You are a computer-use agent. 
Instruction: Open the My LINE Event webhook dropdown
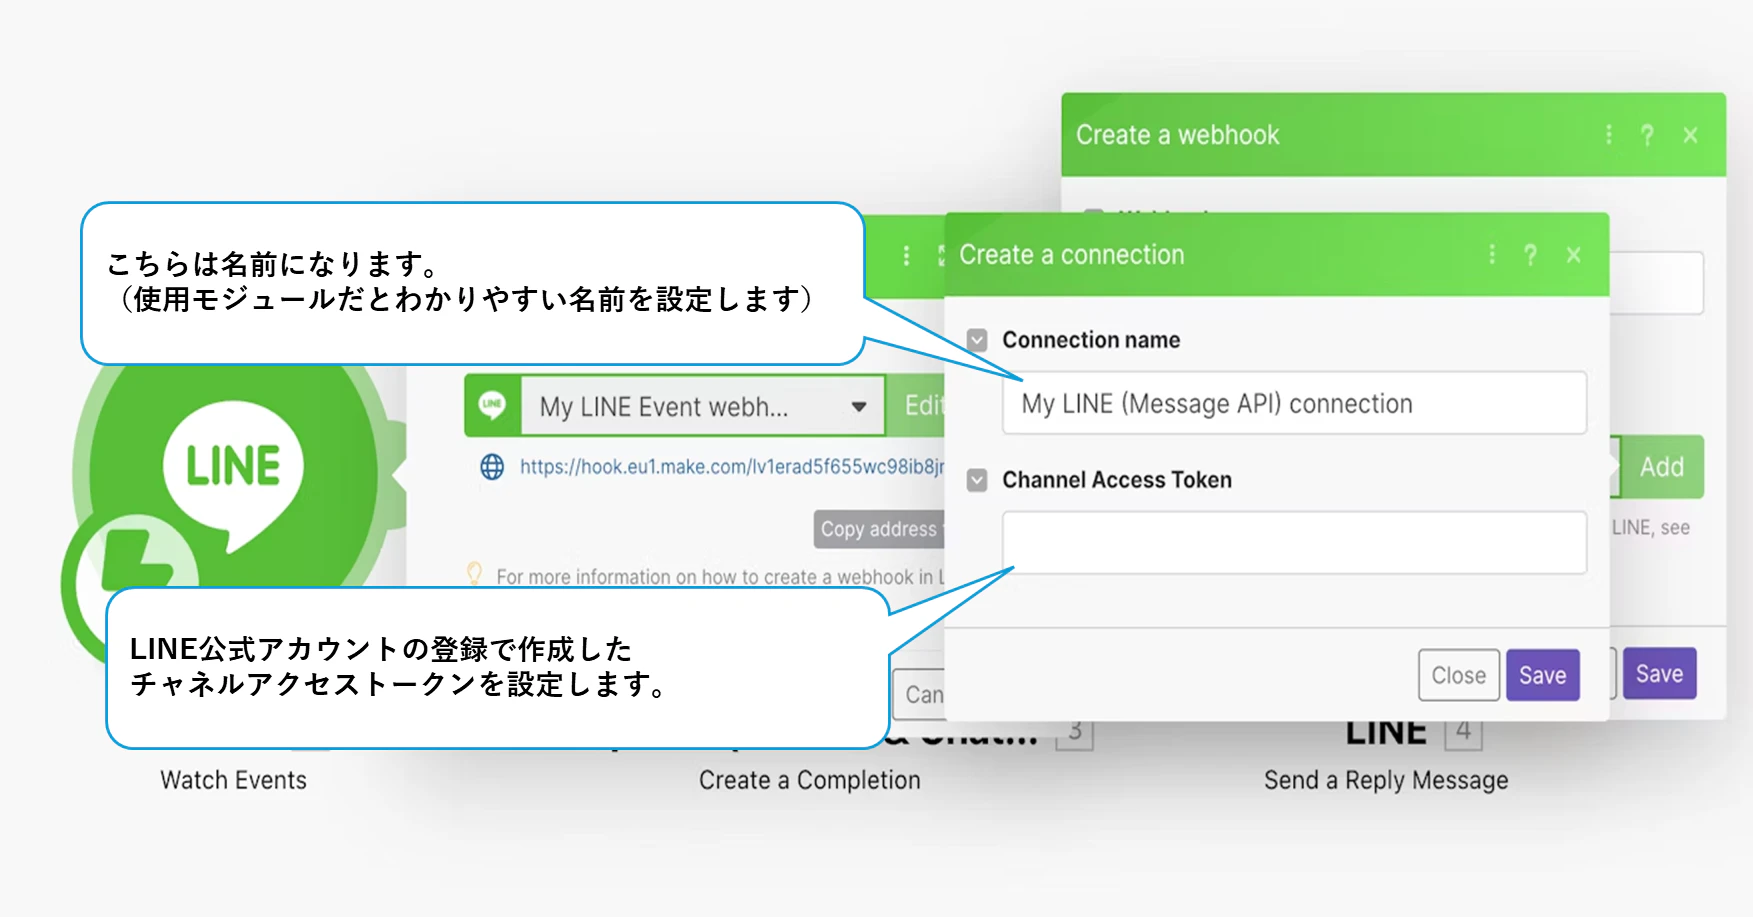pyautogui.click(x=702, y=406)
